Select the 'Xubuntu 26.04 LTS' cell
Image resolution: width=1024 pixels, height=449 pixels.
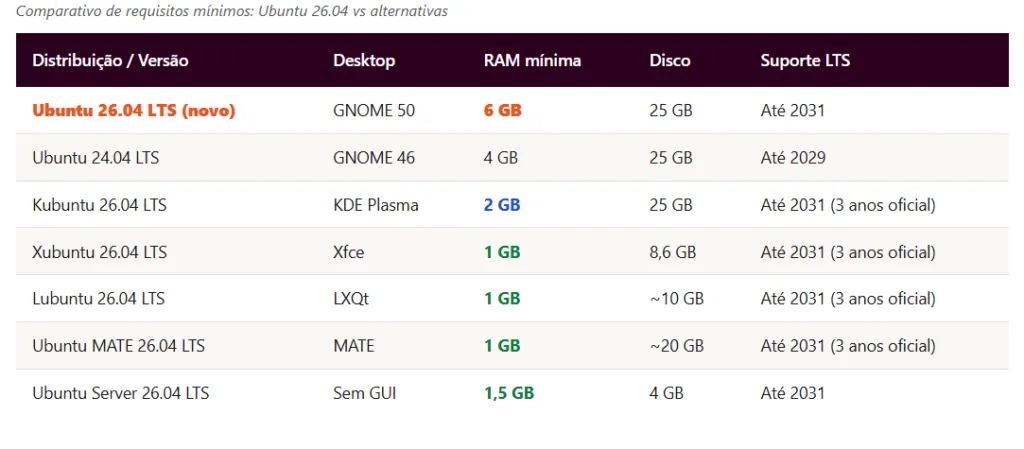tap(100, 252)
